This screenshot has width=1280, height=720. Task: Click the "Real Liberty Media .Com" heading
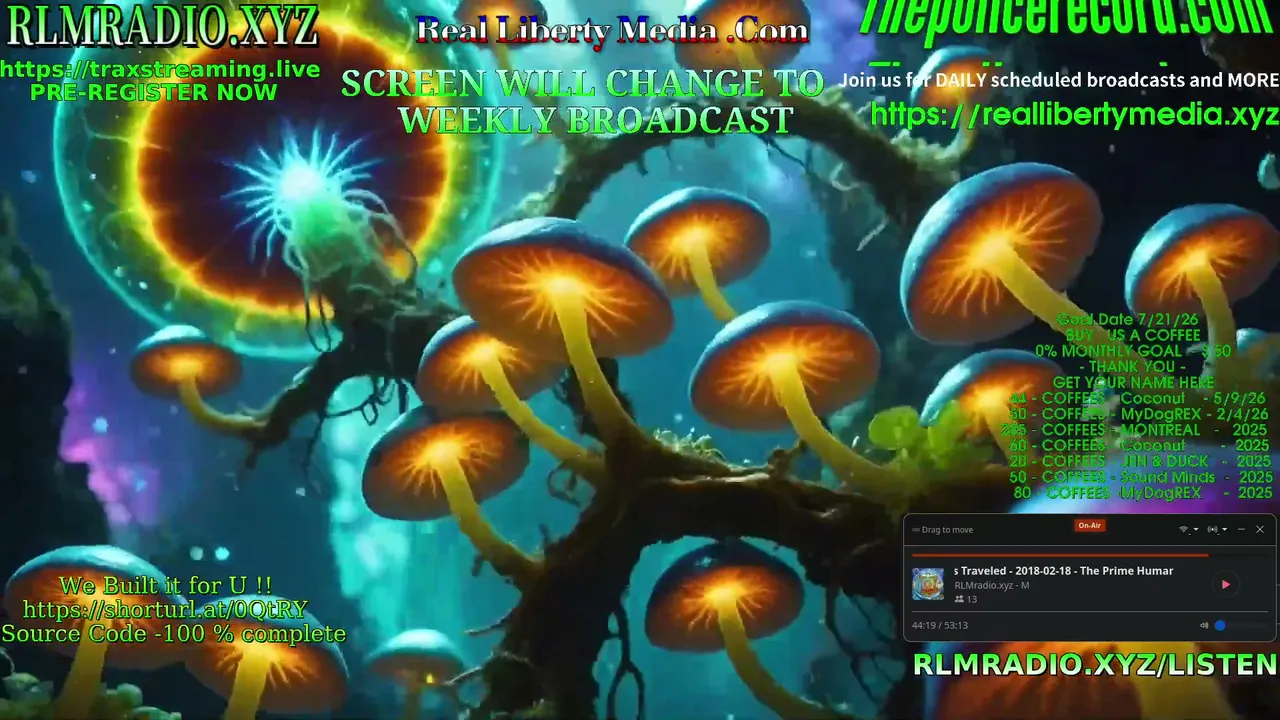click(x=612, y=30)
